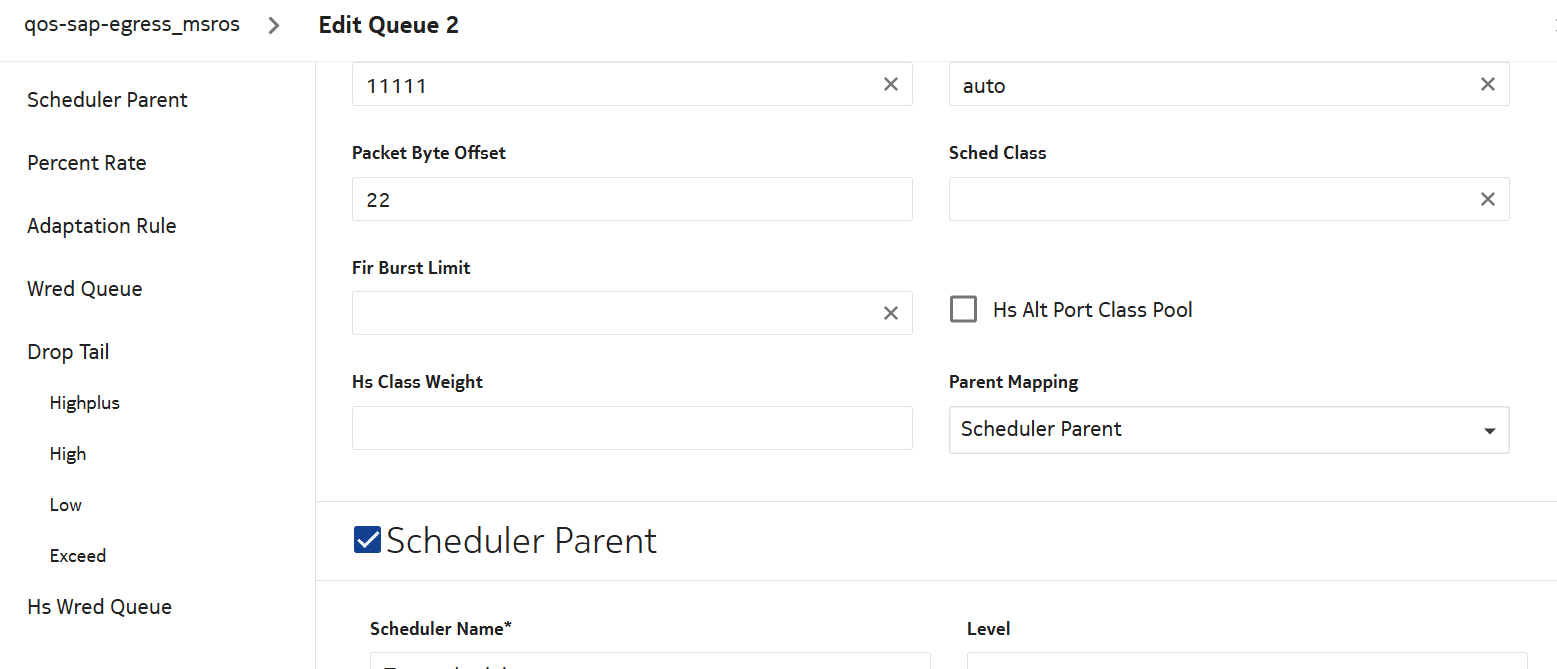Viewport: 1557px width, 669px height.
Task: Click the Packet Byte Offset field
Action: pos(631,199)
